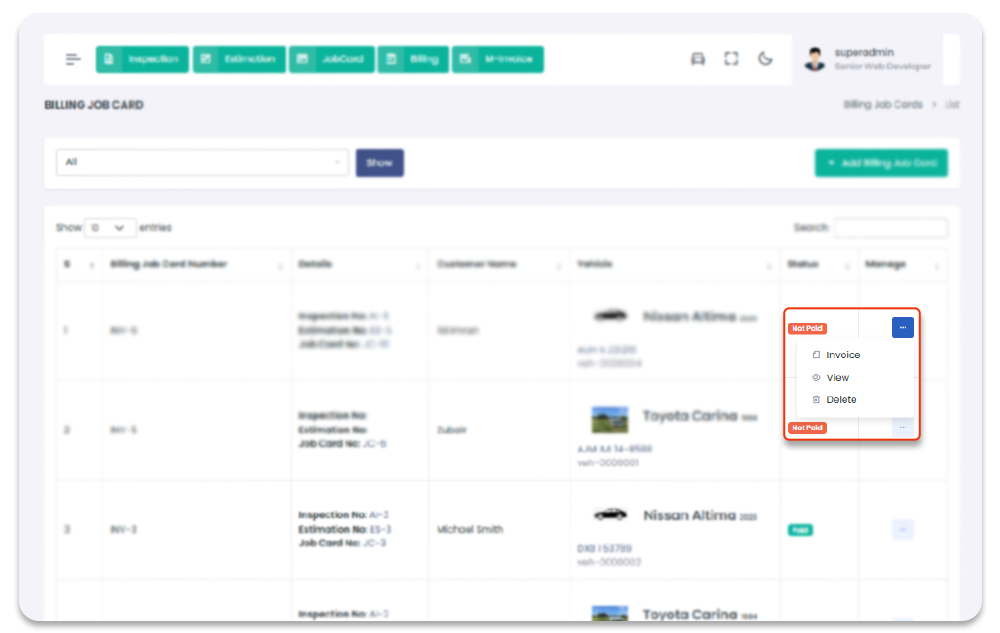Click the Inspection toolbar button
Image resolution: width=1000 pixels, height=633 pixels.
click(x=142, y=59)
